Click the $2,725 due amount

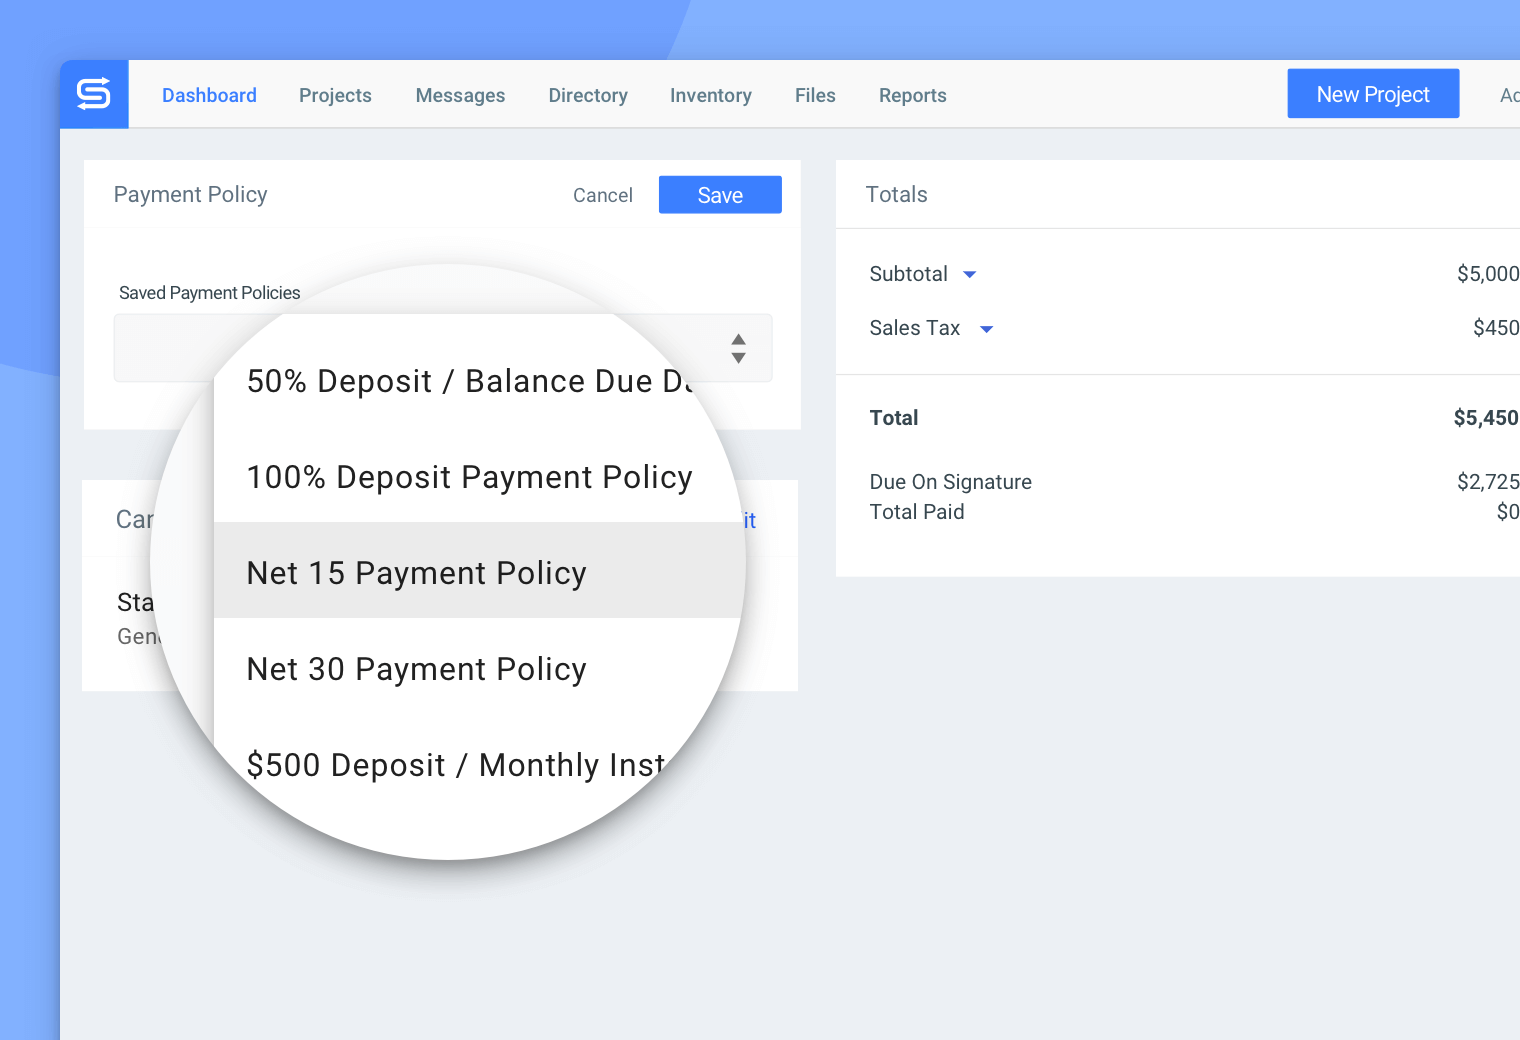point(1488,482)
